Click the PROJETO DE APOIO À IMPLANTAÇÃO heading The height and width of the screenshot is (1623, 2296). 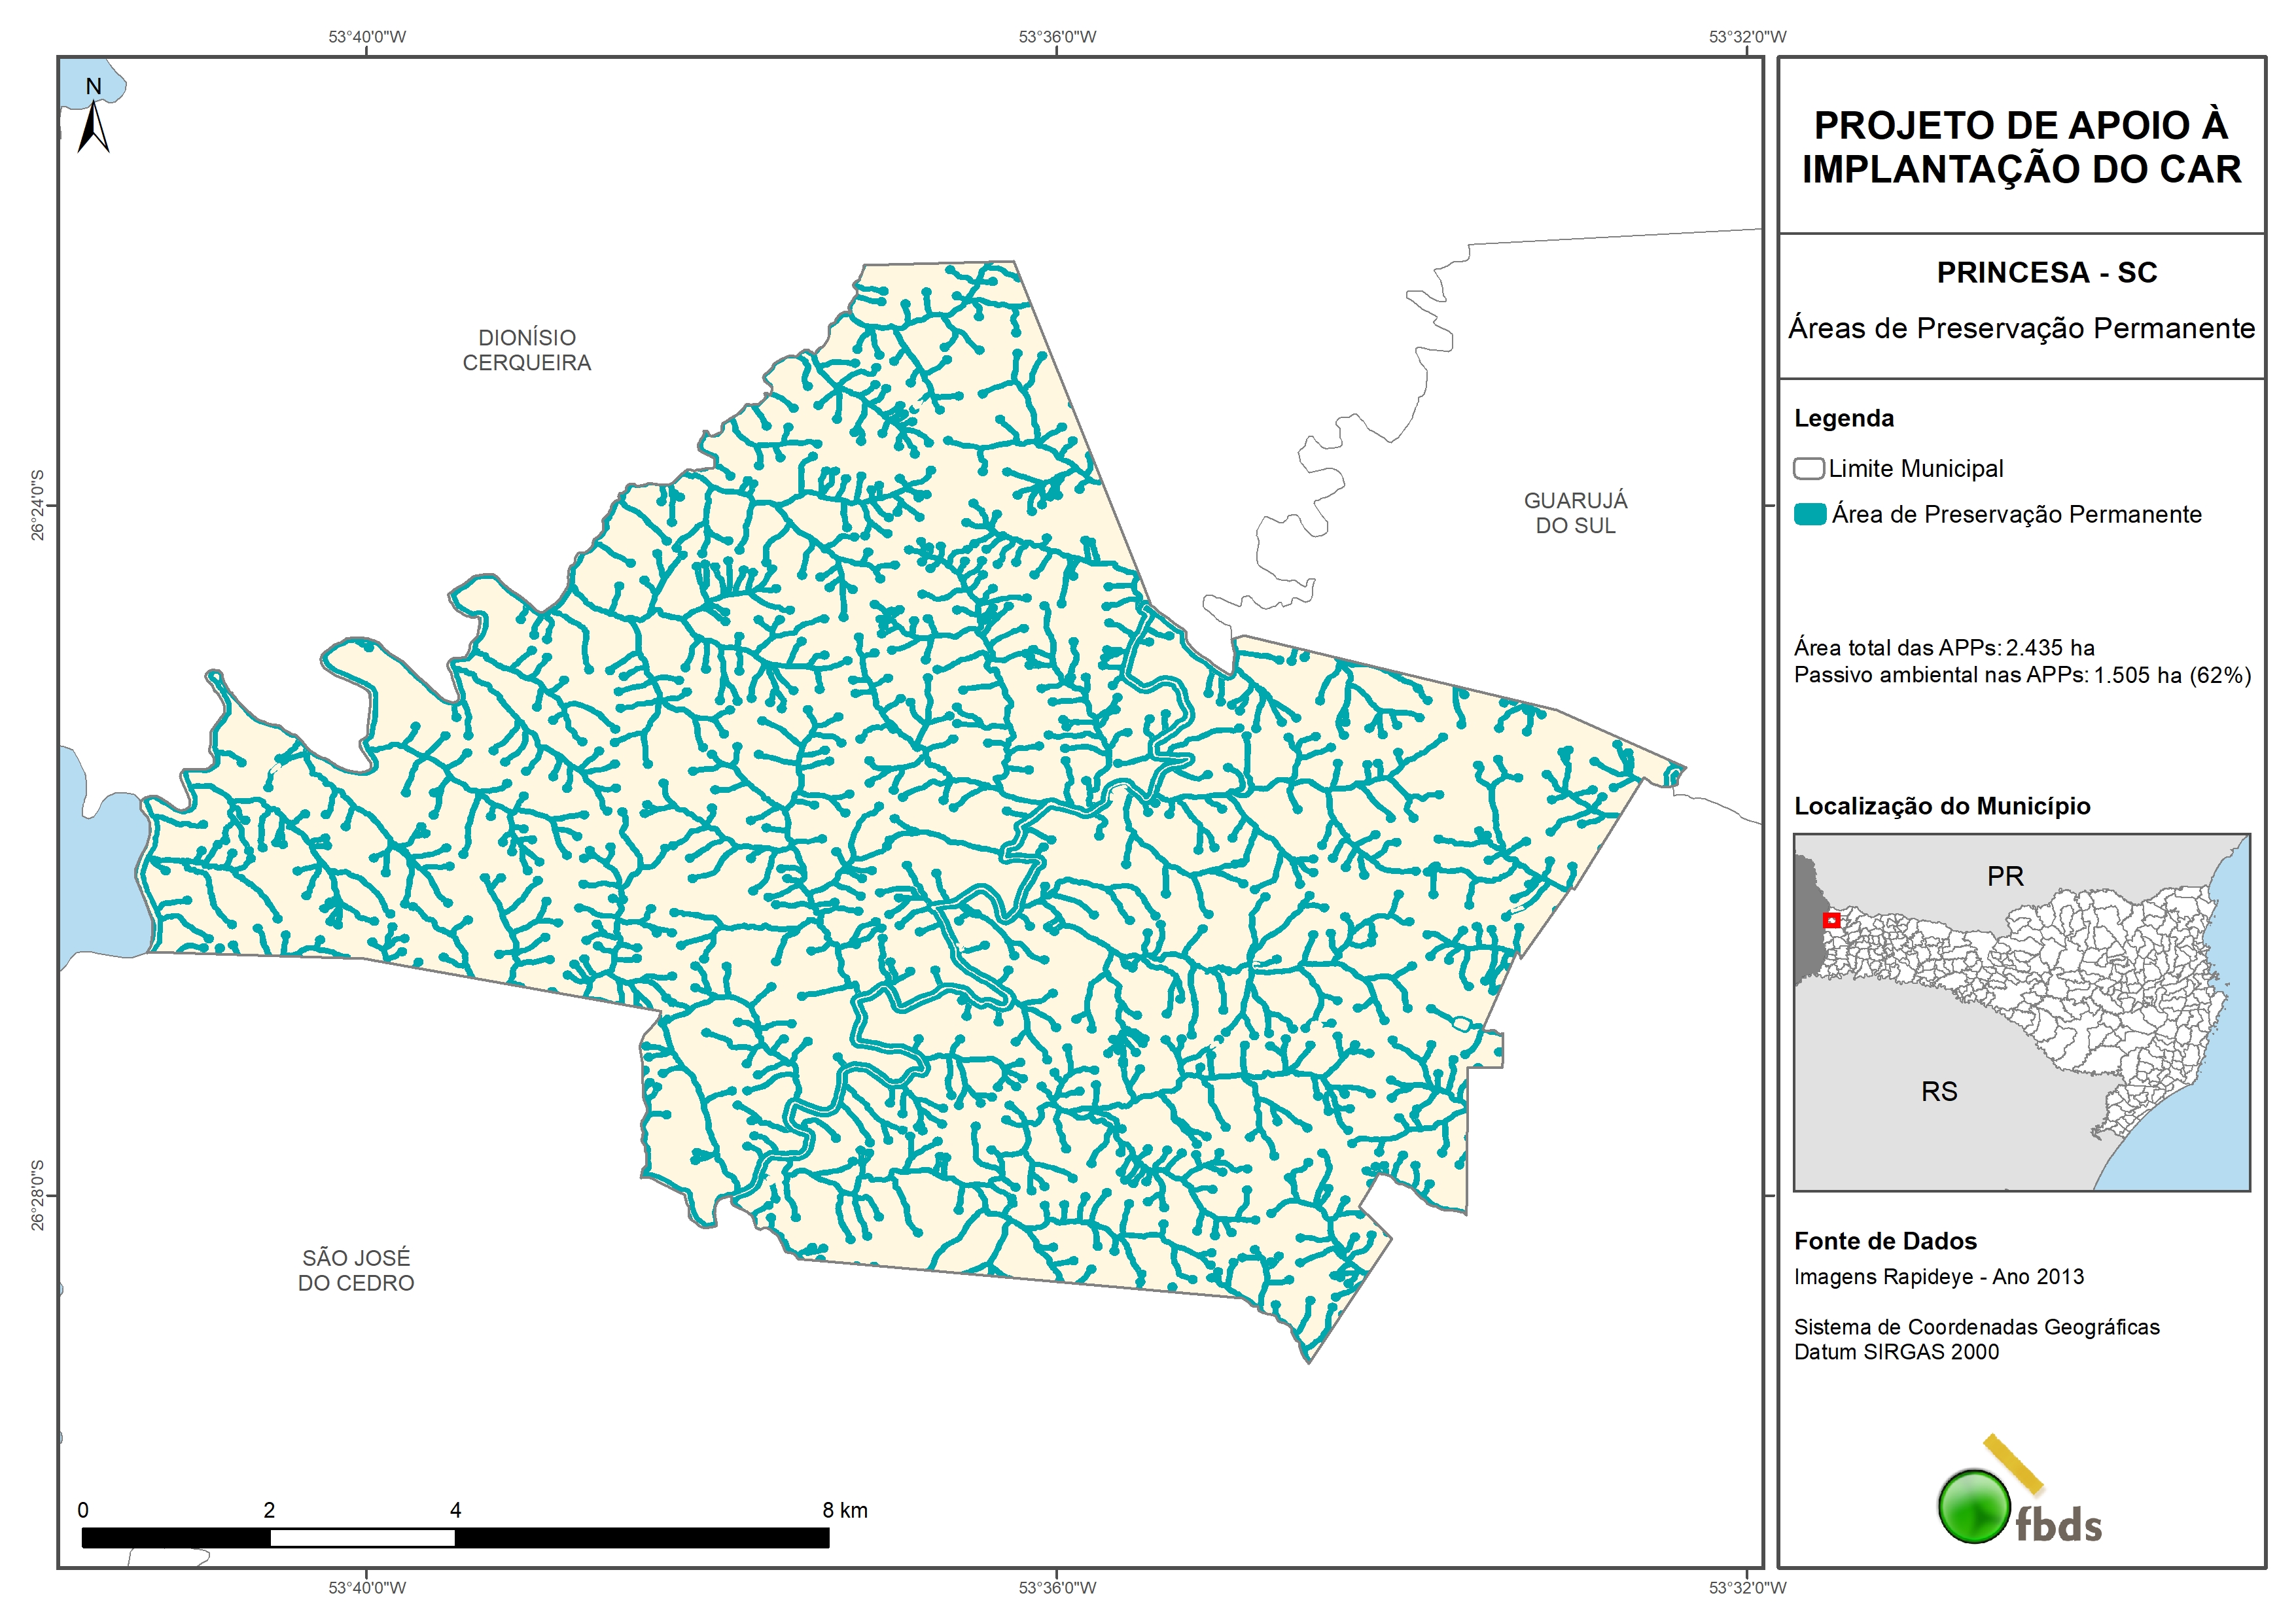[2021, 148]
